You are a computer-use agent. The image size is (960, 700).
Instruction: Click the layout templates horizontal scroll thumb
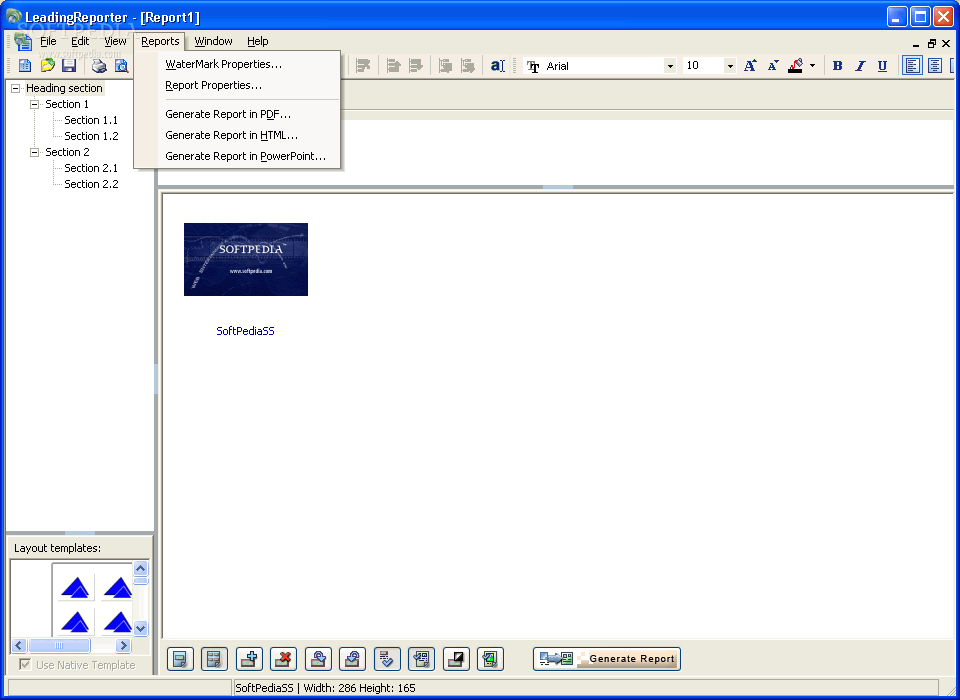pyautogui.click(x=59, y=645)
